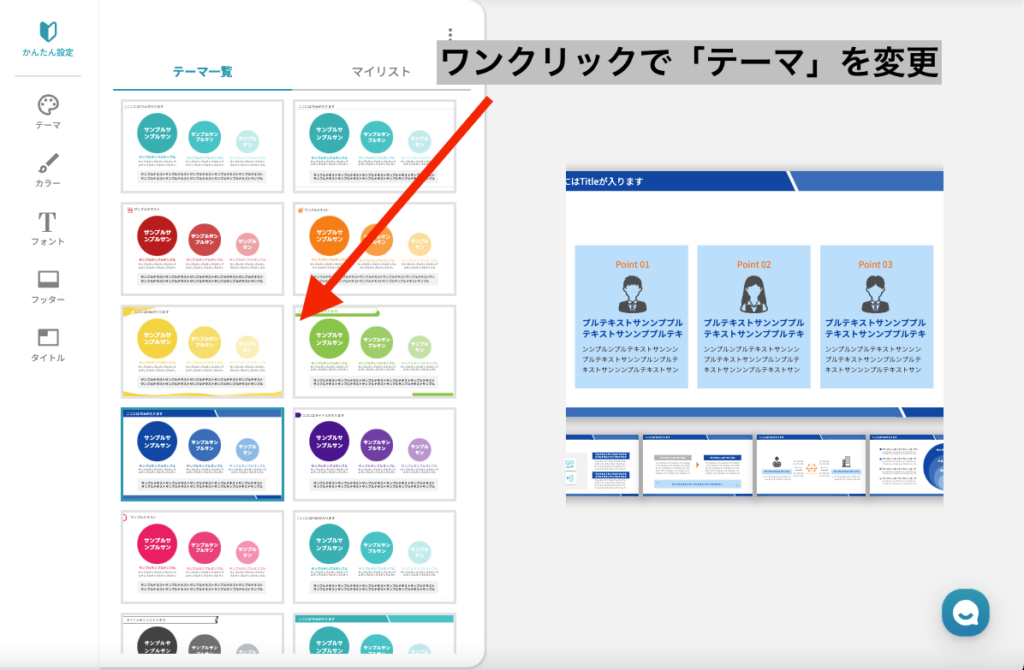Click the Point 02 card in preview
Screen dimensions: 1024x670
pyautogui.click(x=754, y=317)
